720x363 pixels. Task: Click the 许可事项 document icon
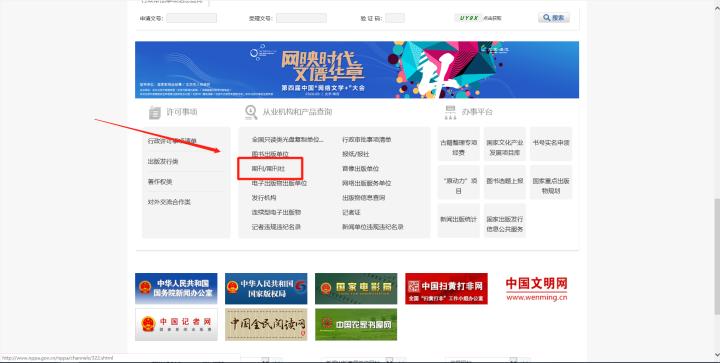tap(155, 112)
